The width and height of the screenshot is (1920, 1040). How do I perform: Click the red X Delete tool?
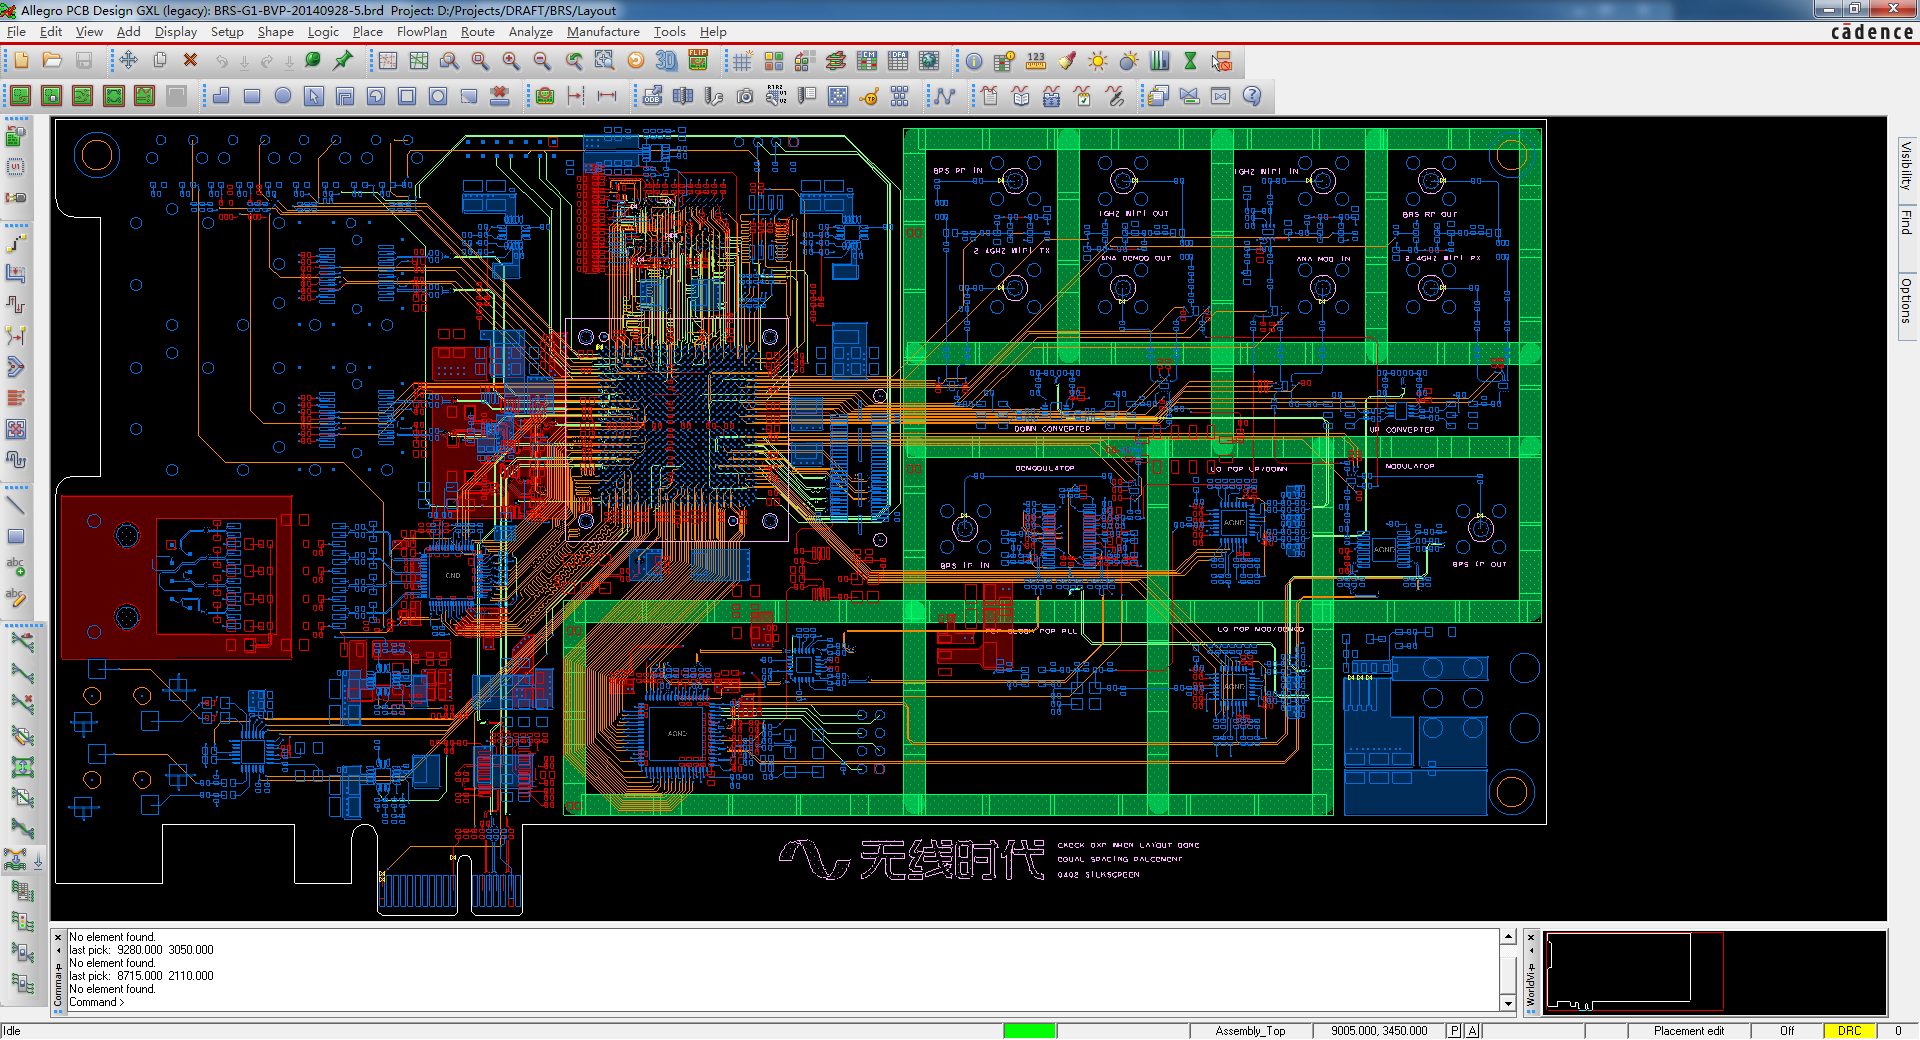(x=190, y=61)
